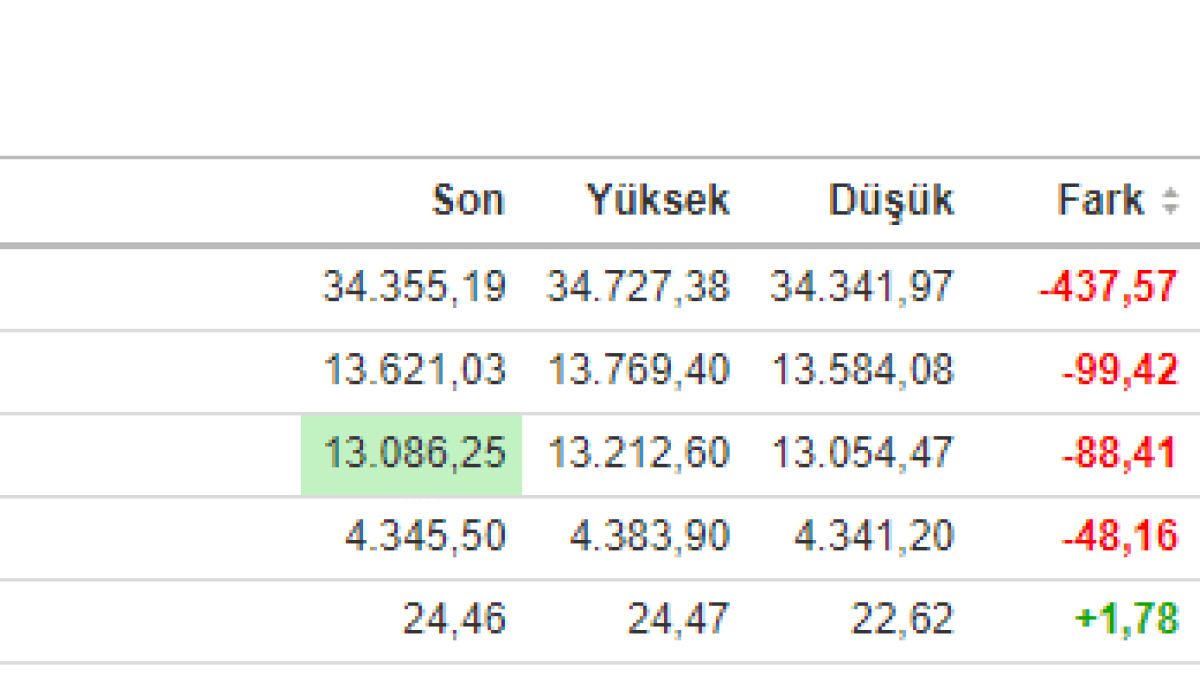The image size is (1200, 675).
Task: Click the red -99,42 Fark value
Action: [1119, 371]
